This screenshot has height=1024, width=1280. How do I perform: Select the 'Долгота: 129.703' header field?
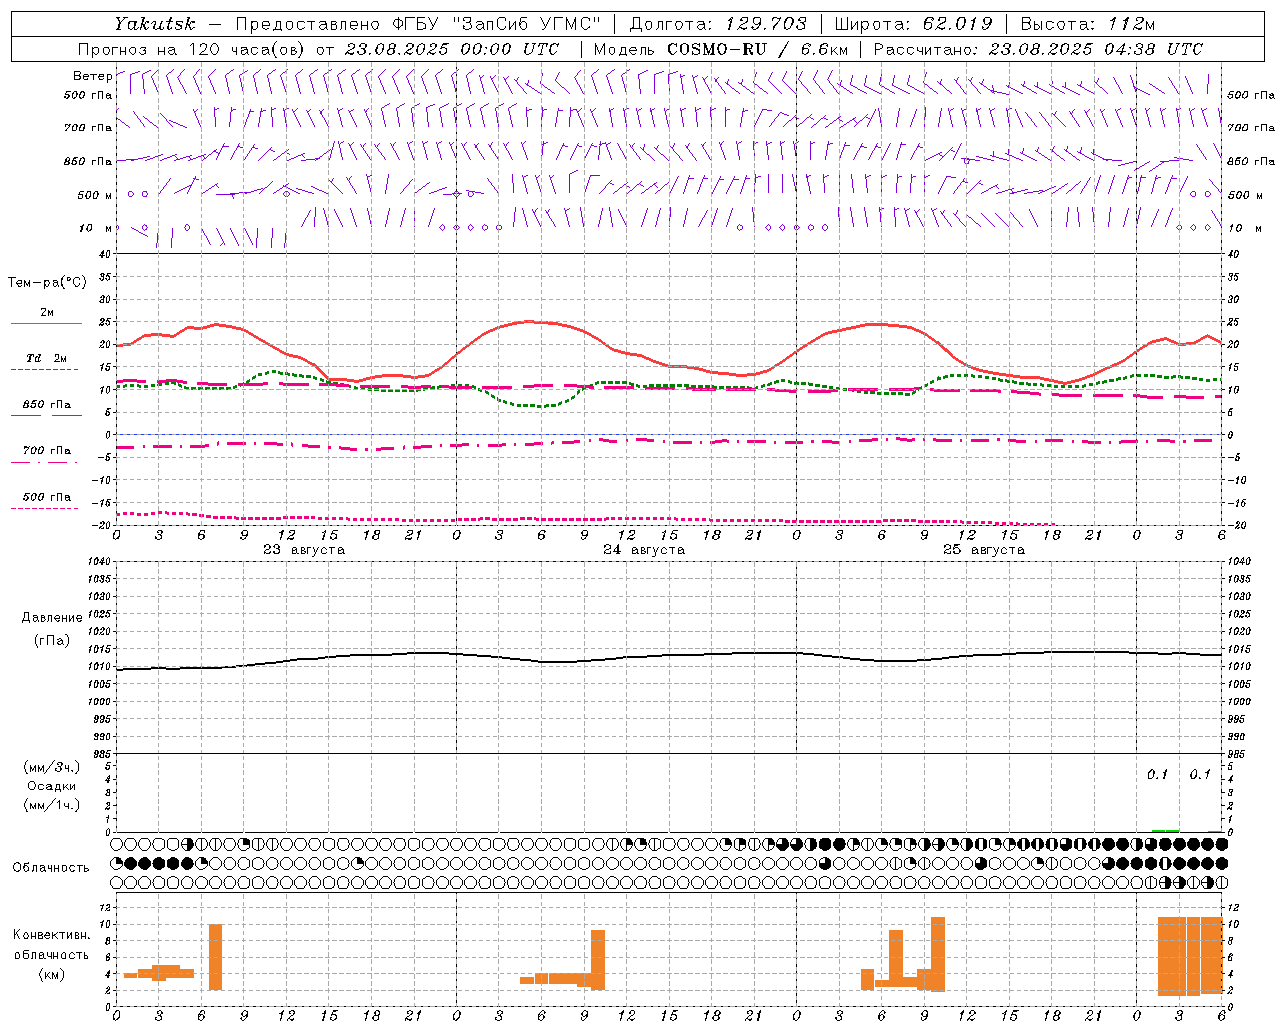[x=718, y=24]
